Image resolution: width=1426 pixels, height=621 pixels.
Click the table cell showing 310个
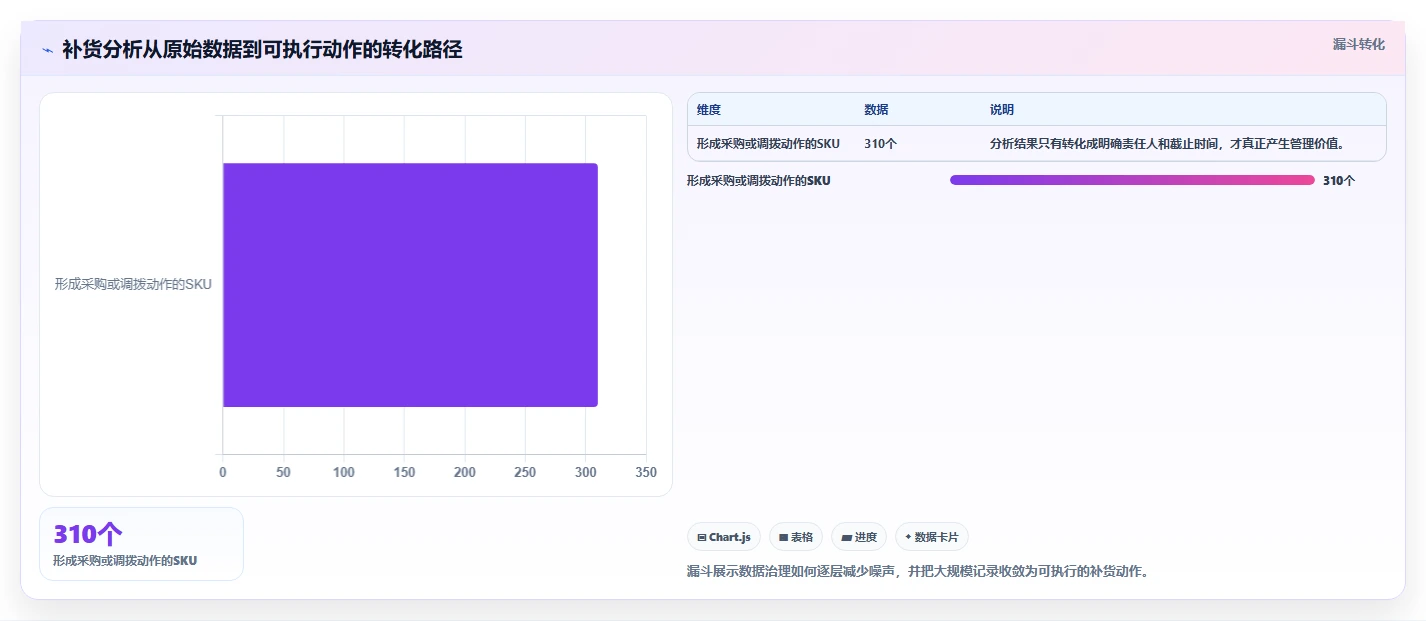[x=881, y=143]
